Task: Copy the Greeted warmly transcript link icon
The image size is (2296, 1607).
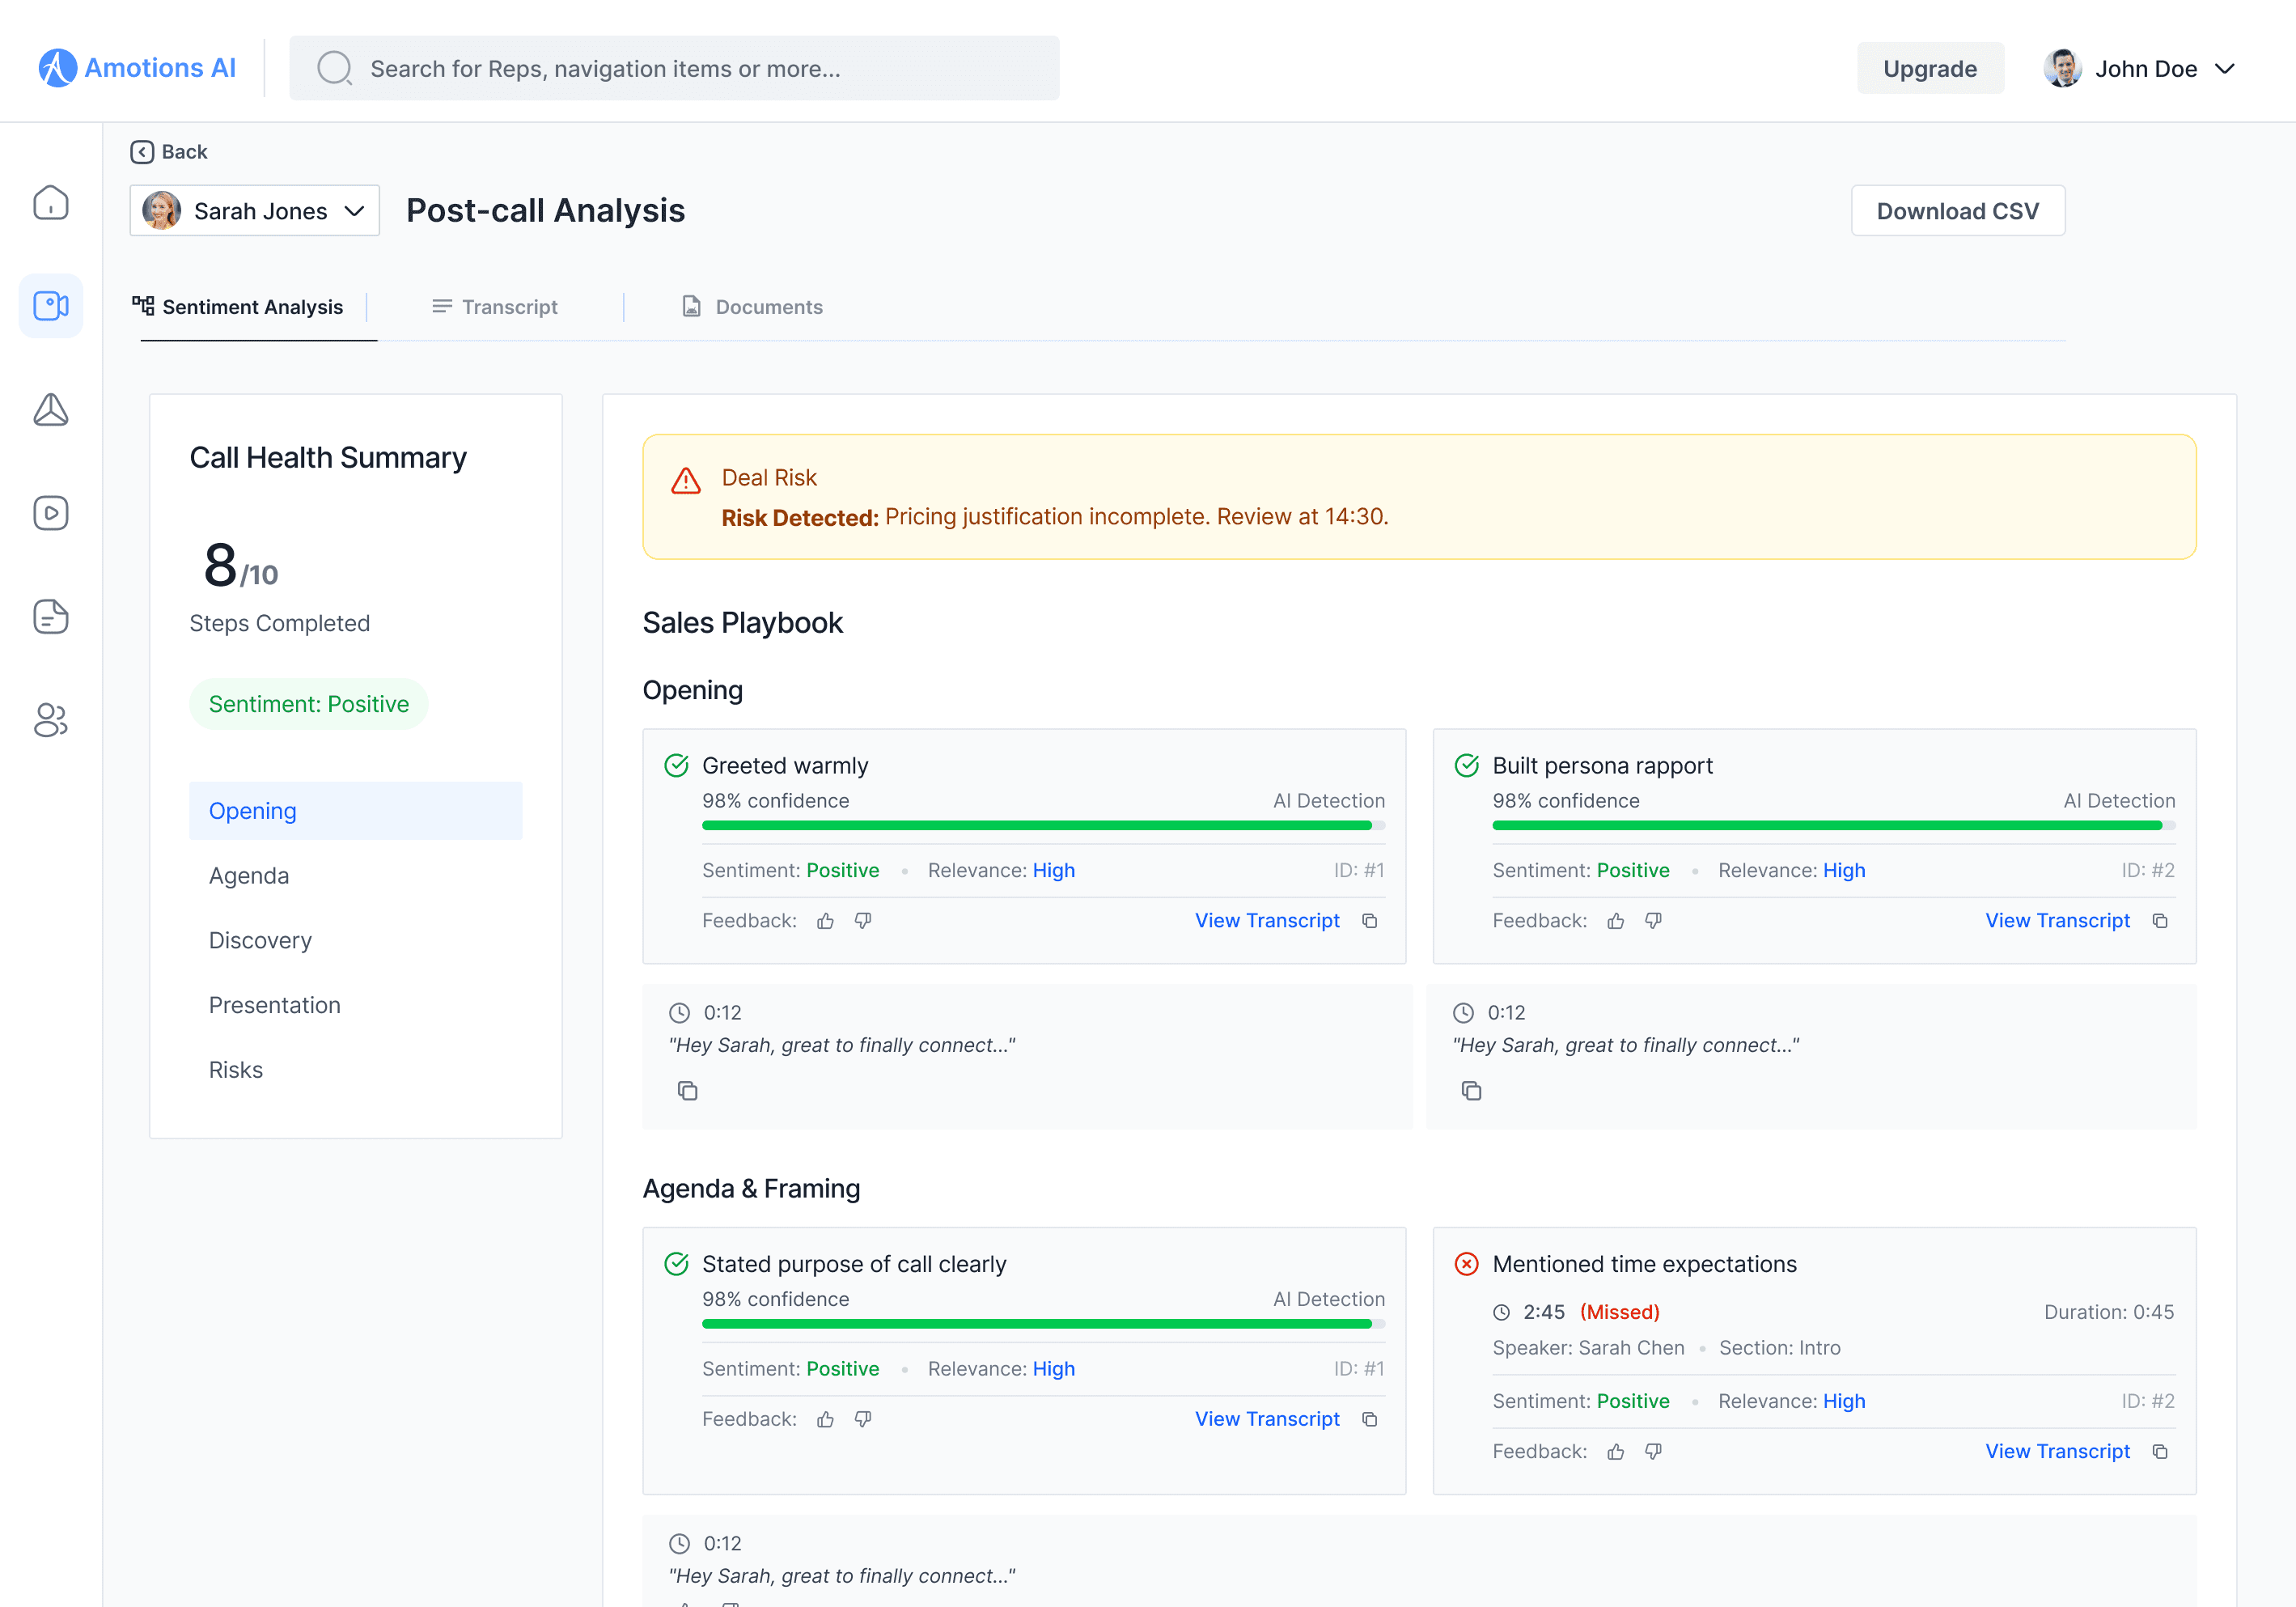Action: [1369, 921]
